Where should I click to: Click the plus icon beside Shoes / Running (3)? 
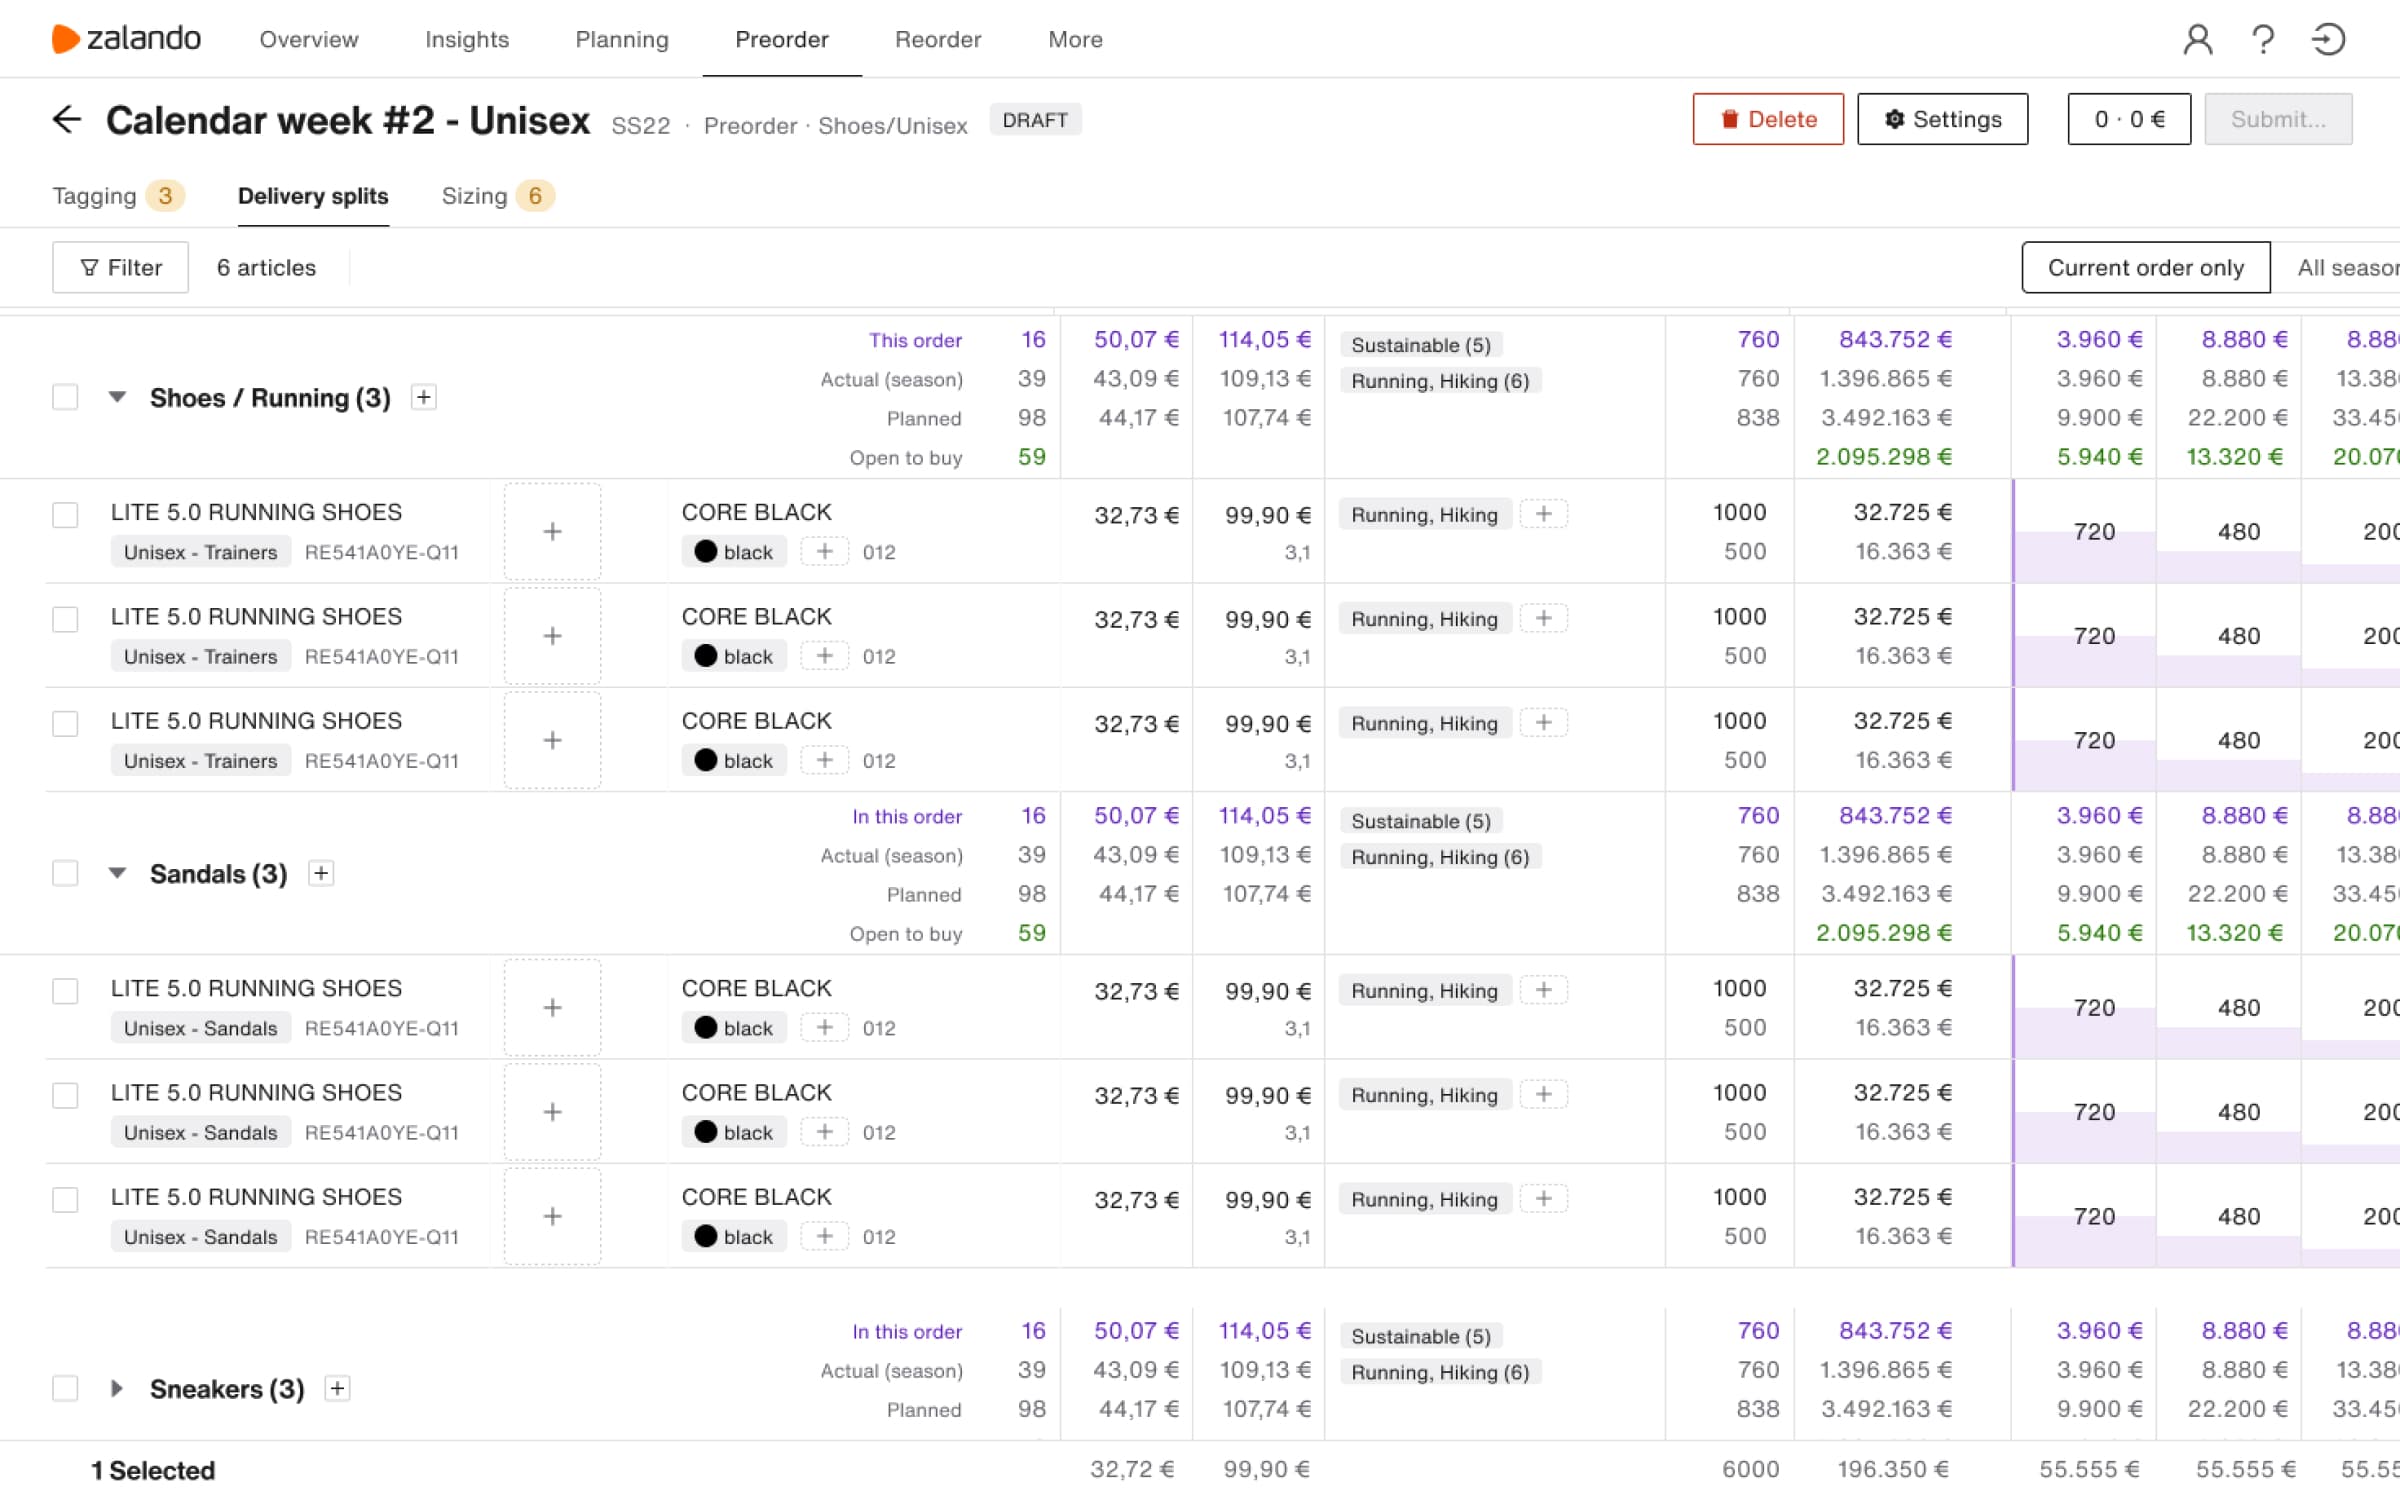[x=424, y=397]
